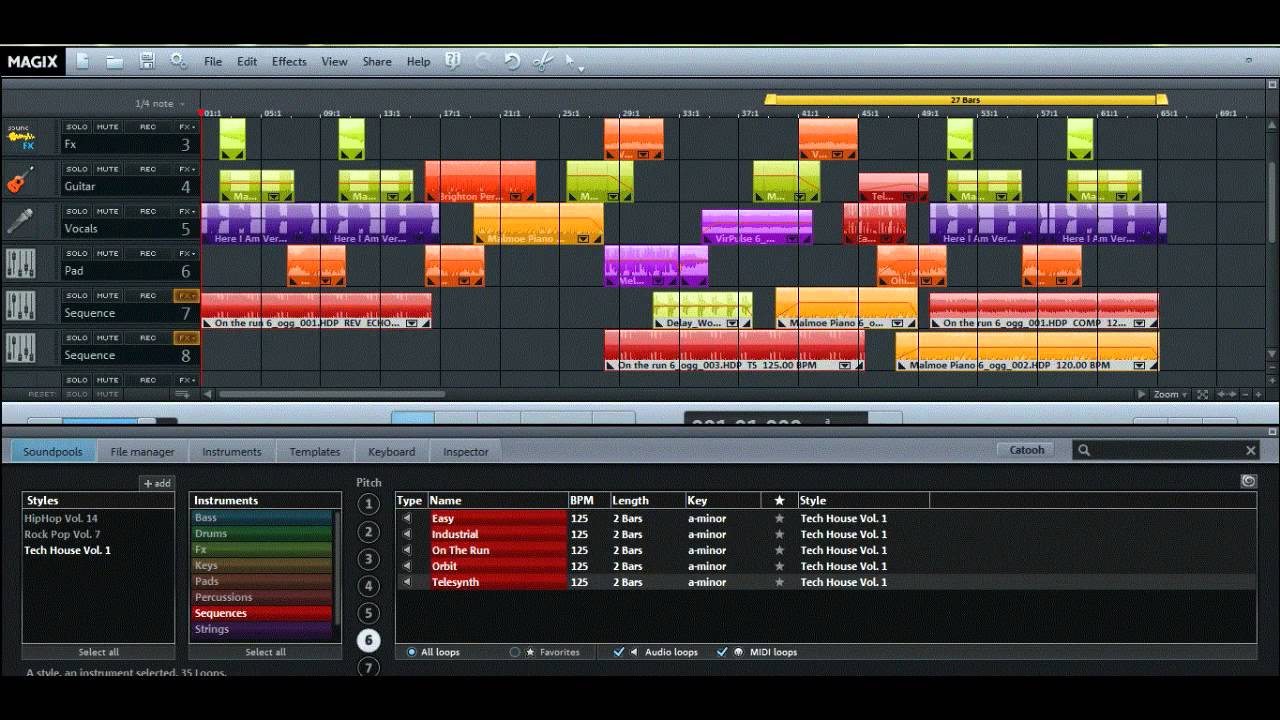Click the +add button above Styles

pyautogui.click(x=157, y=483)
